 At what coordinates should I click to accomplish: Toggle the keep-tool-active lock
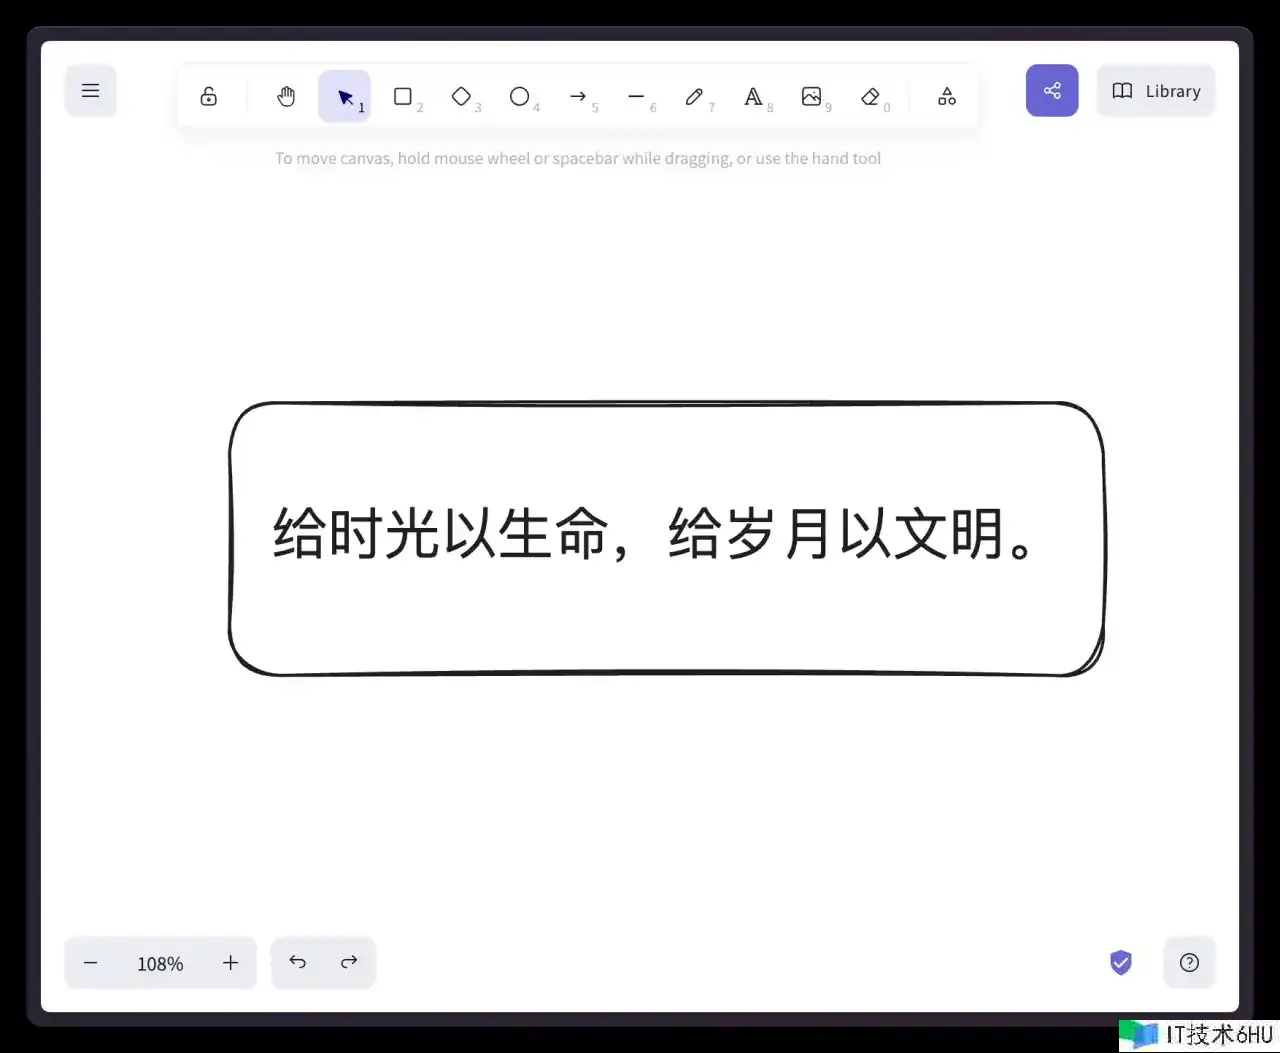208,96
